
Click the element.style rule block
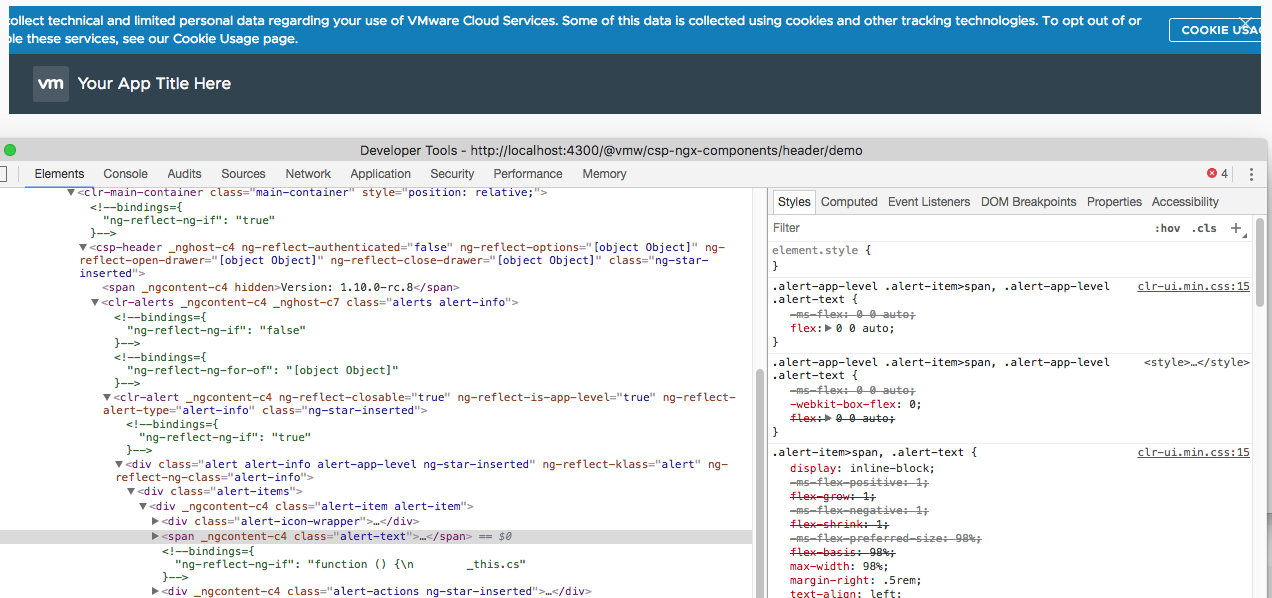(1012, 258)
